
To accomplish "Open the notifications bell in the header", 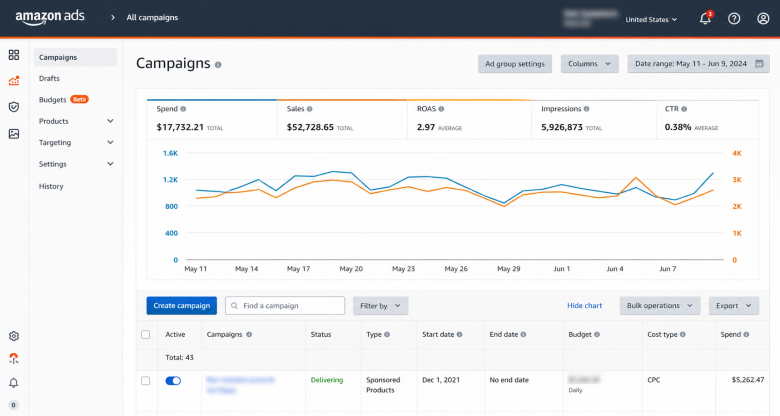I will click(705, 18).
